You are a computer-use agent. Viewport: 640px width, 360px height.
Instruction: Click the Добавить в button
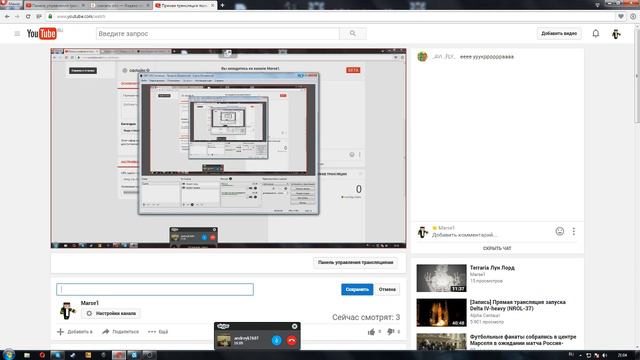75,332
